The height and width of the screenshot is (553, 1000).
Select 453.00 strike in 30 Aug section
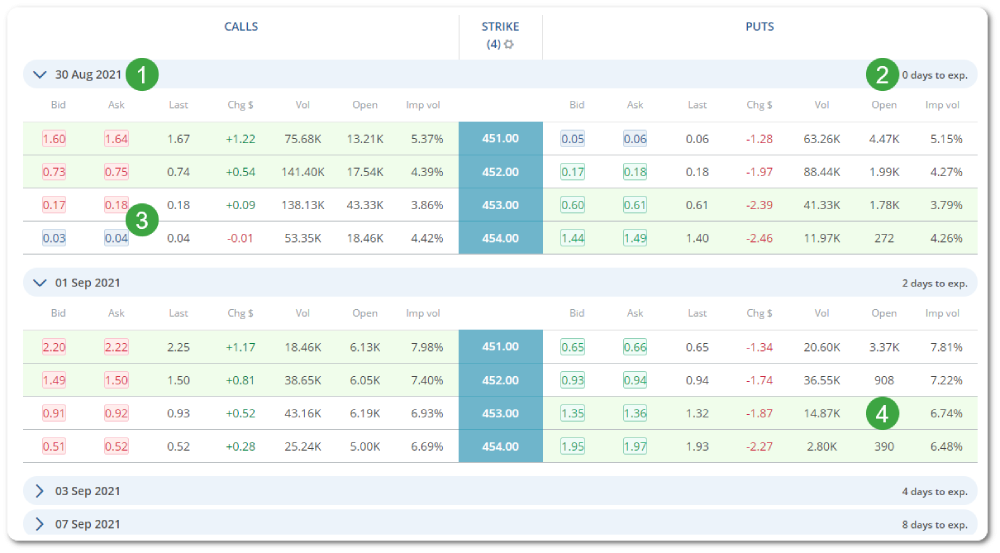[x=500, y=205]
